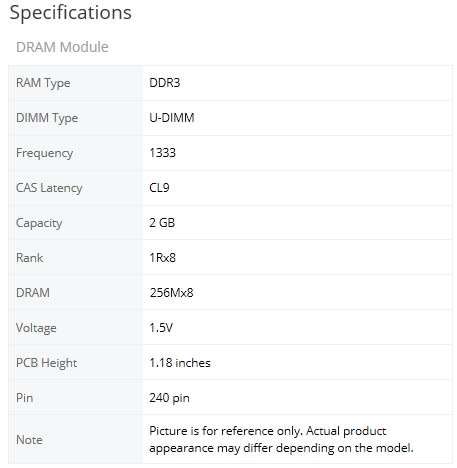Click the Specifications heading
Viewport: 457px width, 468px height.
click(x=70, y=13)
